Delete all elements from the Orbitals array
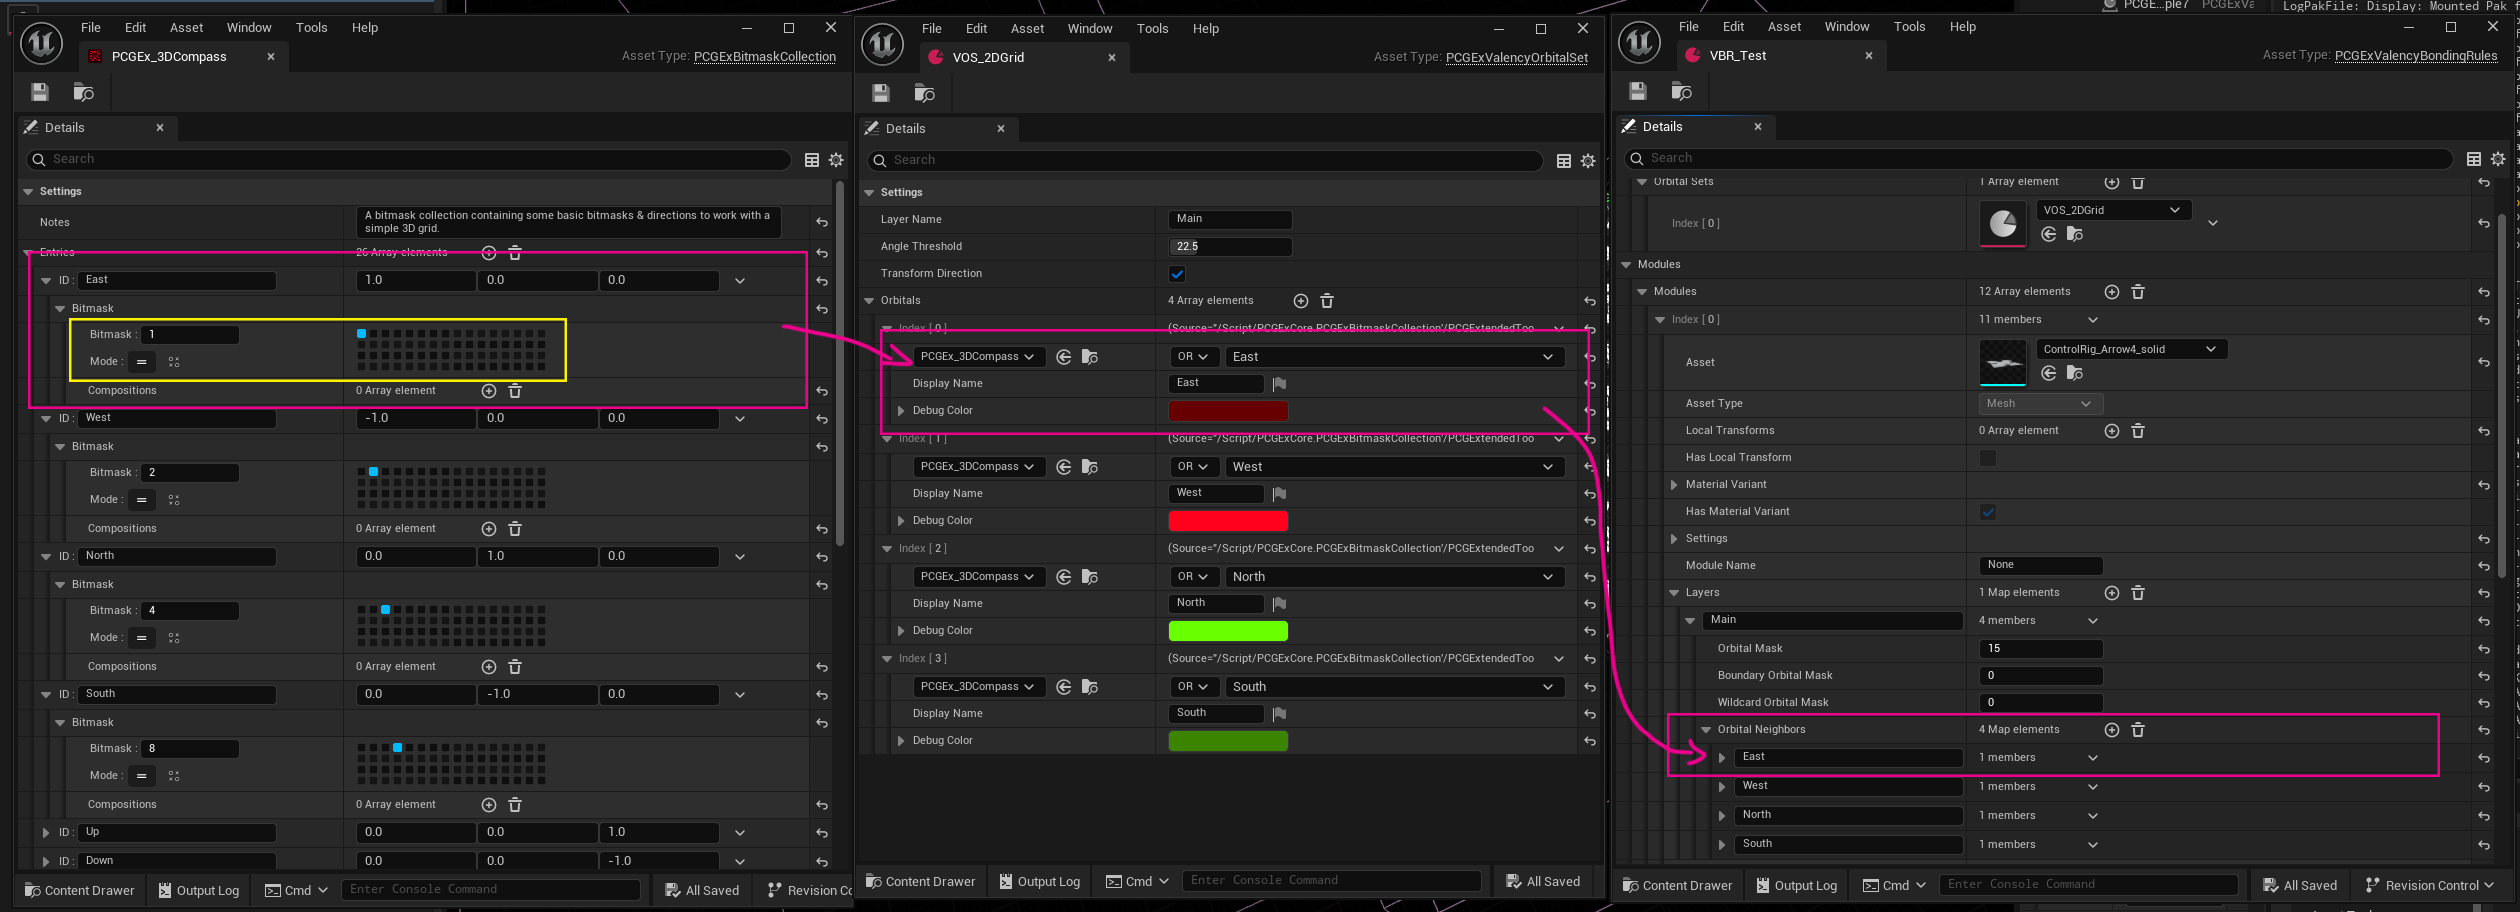2520x912 pixels. click(1327, 301)
